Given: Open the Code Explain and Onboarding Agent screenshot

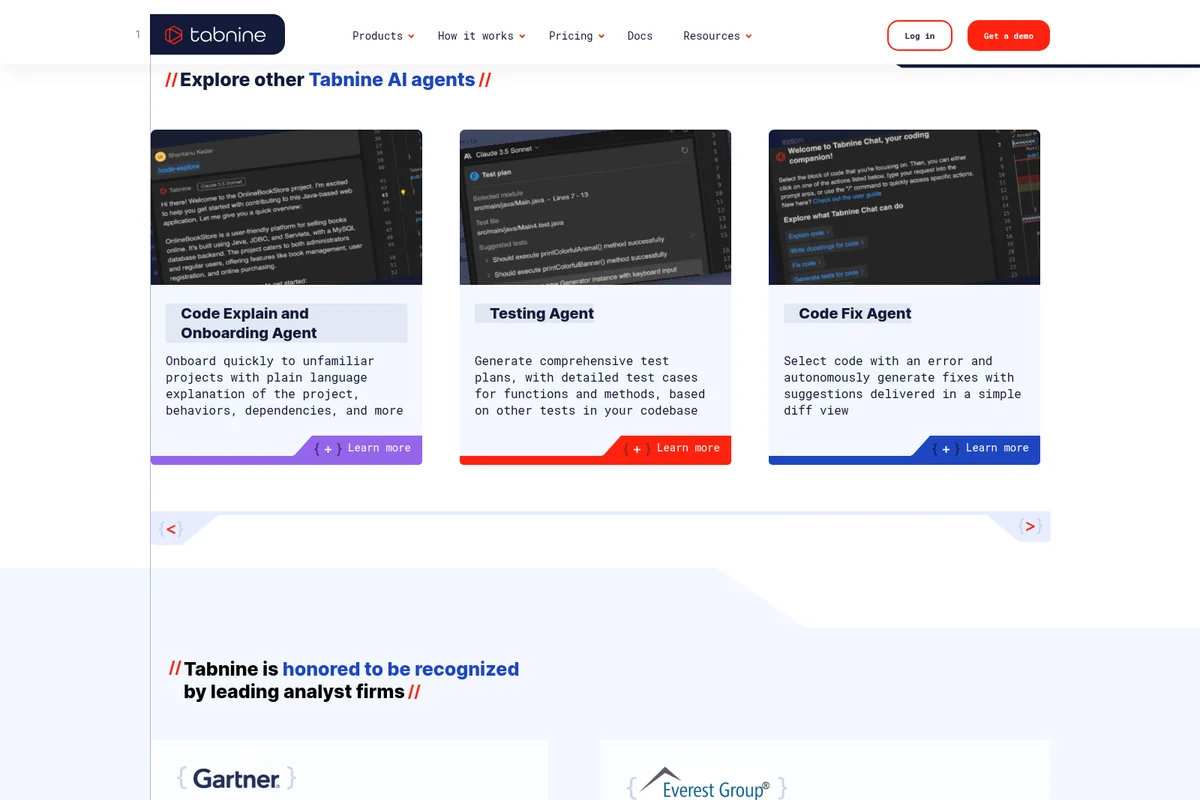Looking at the screenshot, I should (x=286, y=207).
